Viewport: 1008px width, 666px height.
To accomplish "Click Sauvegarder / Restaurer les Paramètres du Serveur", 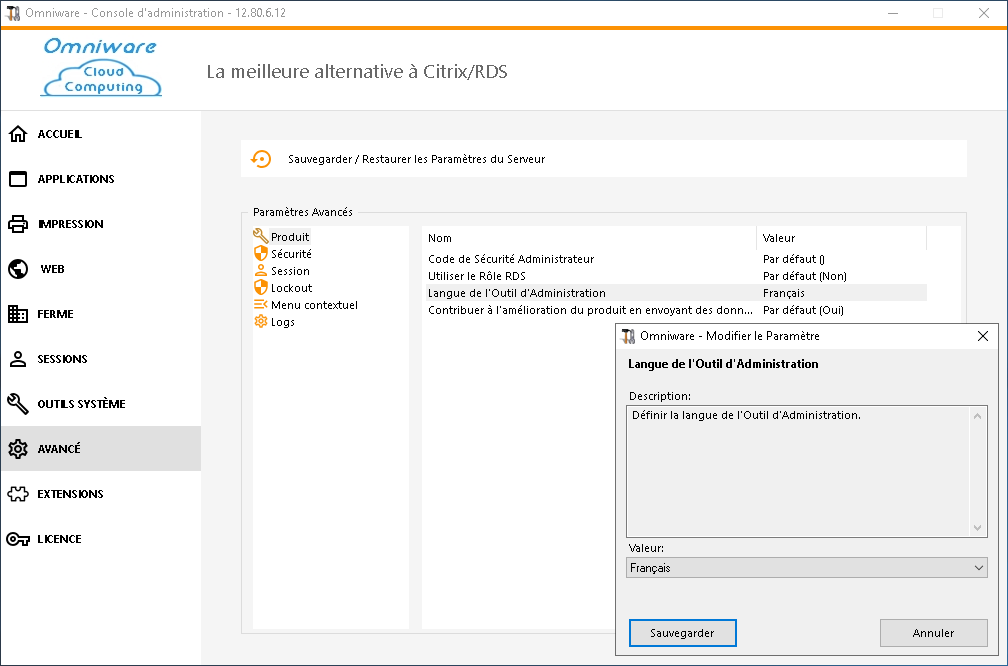I will point(604,159).
